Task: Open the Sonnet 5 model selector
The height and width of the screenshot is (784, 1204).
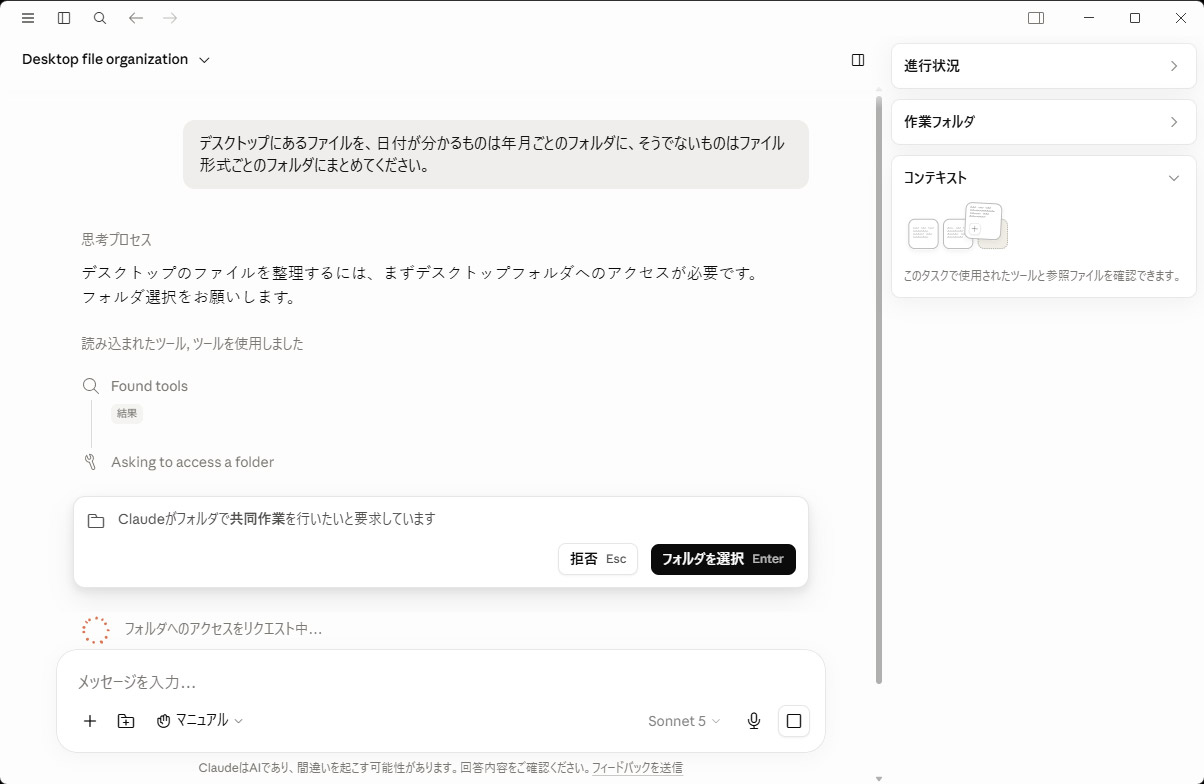Action: [684, 721]
